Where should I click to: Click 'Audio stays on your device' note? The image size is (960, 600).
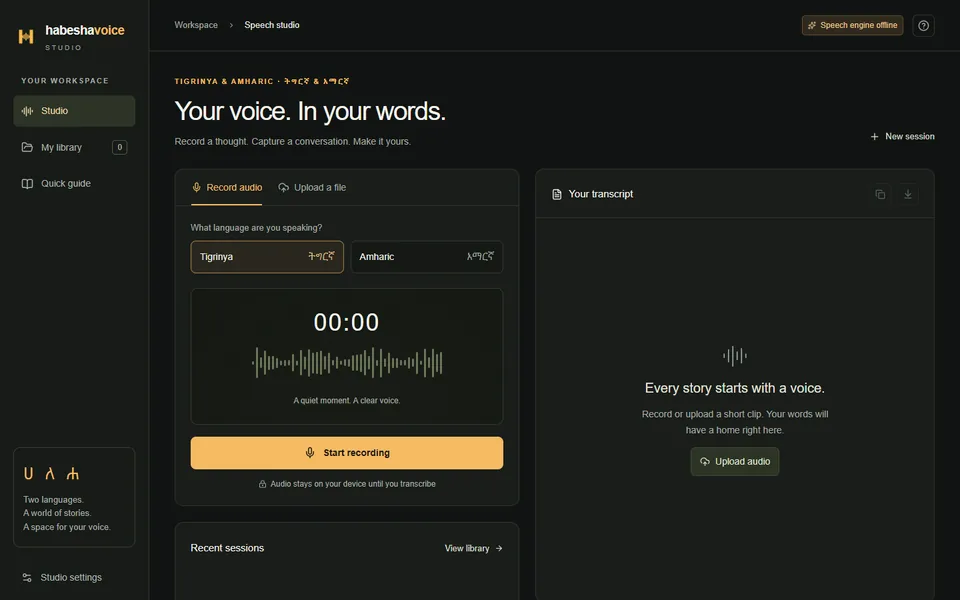pyautogui.click(x=353, y=484)
